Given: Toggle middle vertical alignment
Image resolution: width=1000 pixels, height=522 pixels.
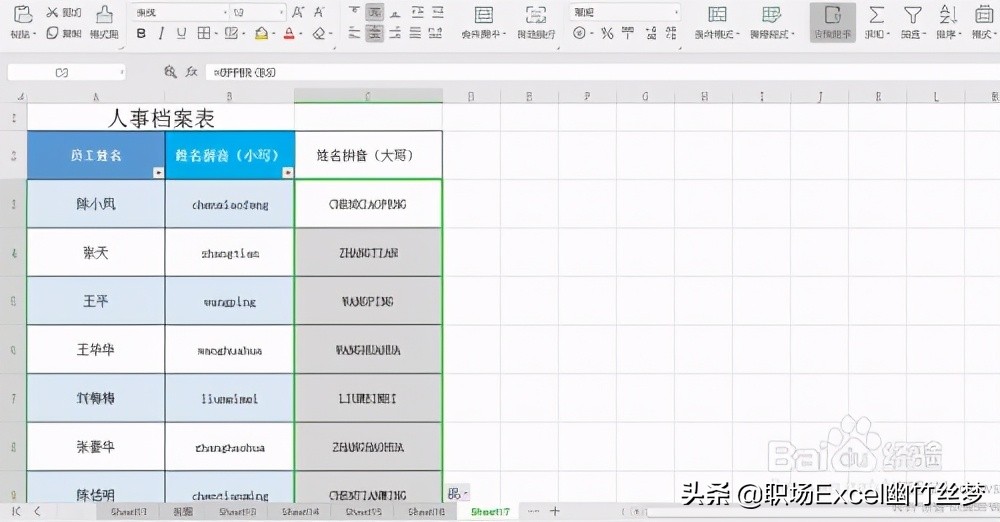Looking at the screenshot, I should point(375,12).
